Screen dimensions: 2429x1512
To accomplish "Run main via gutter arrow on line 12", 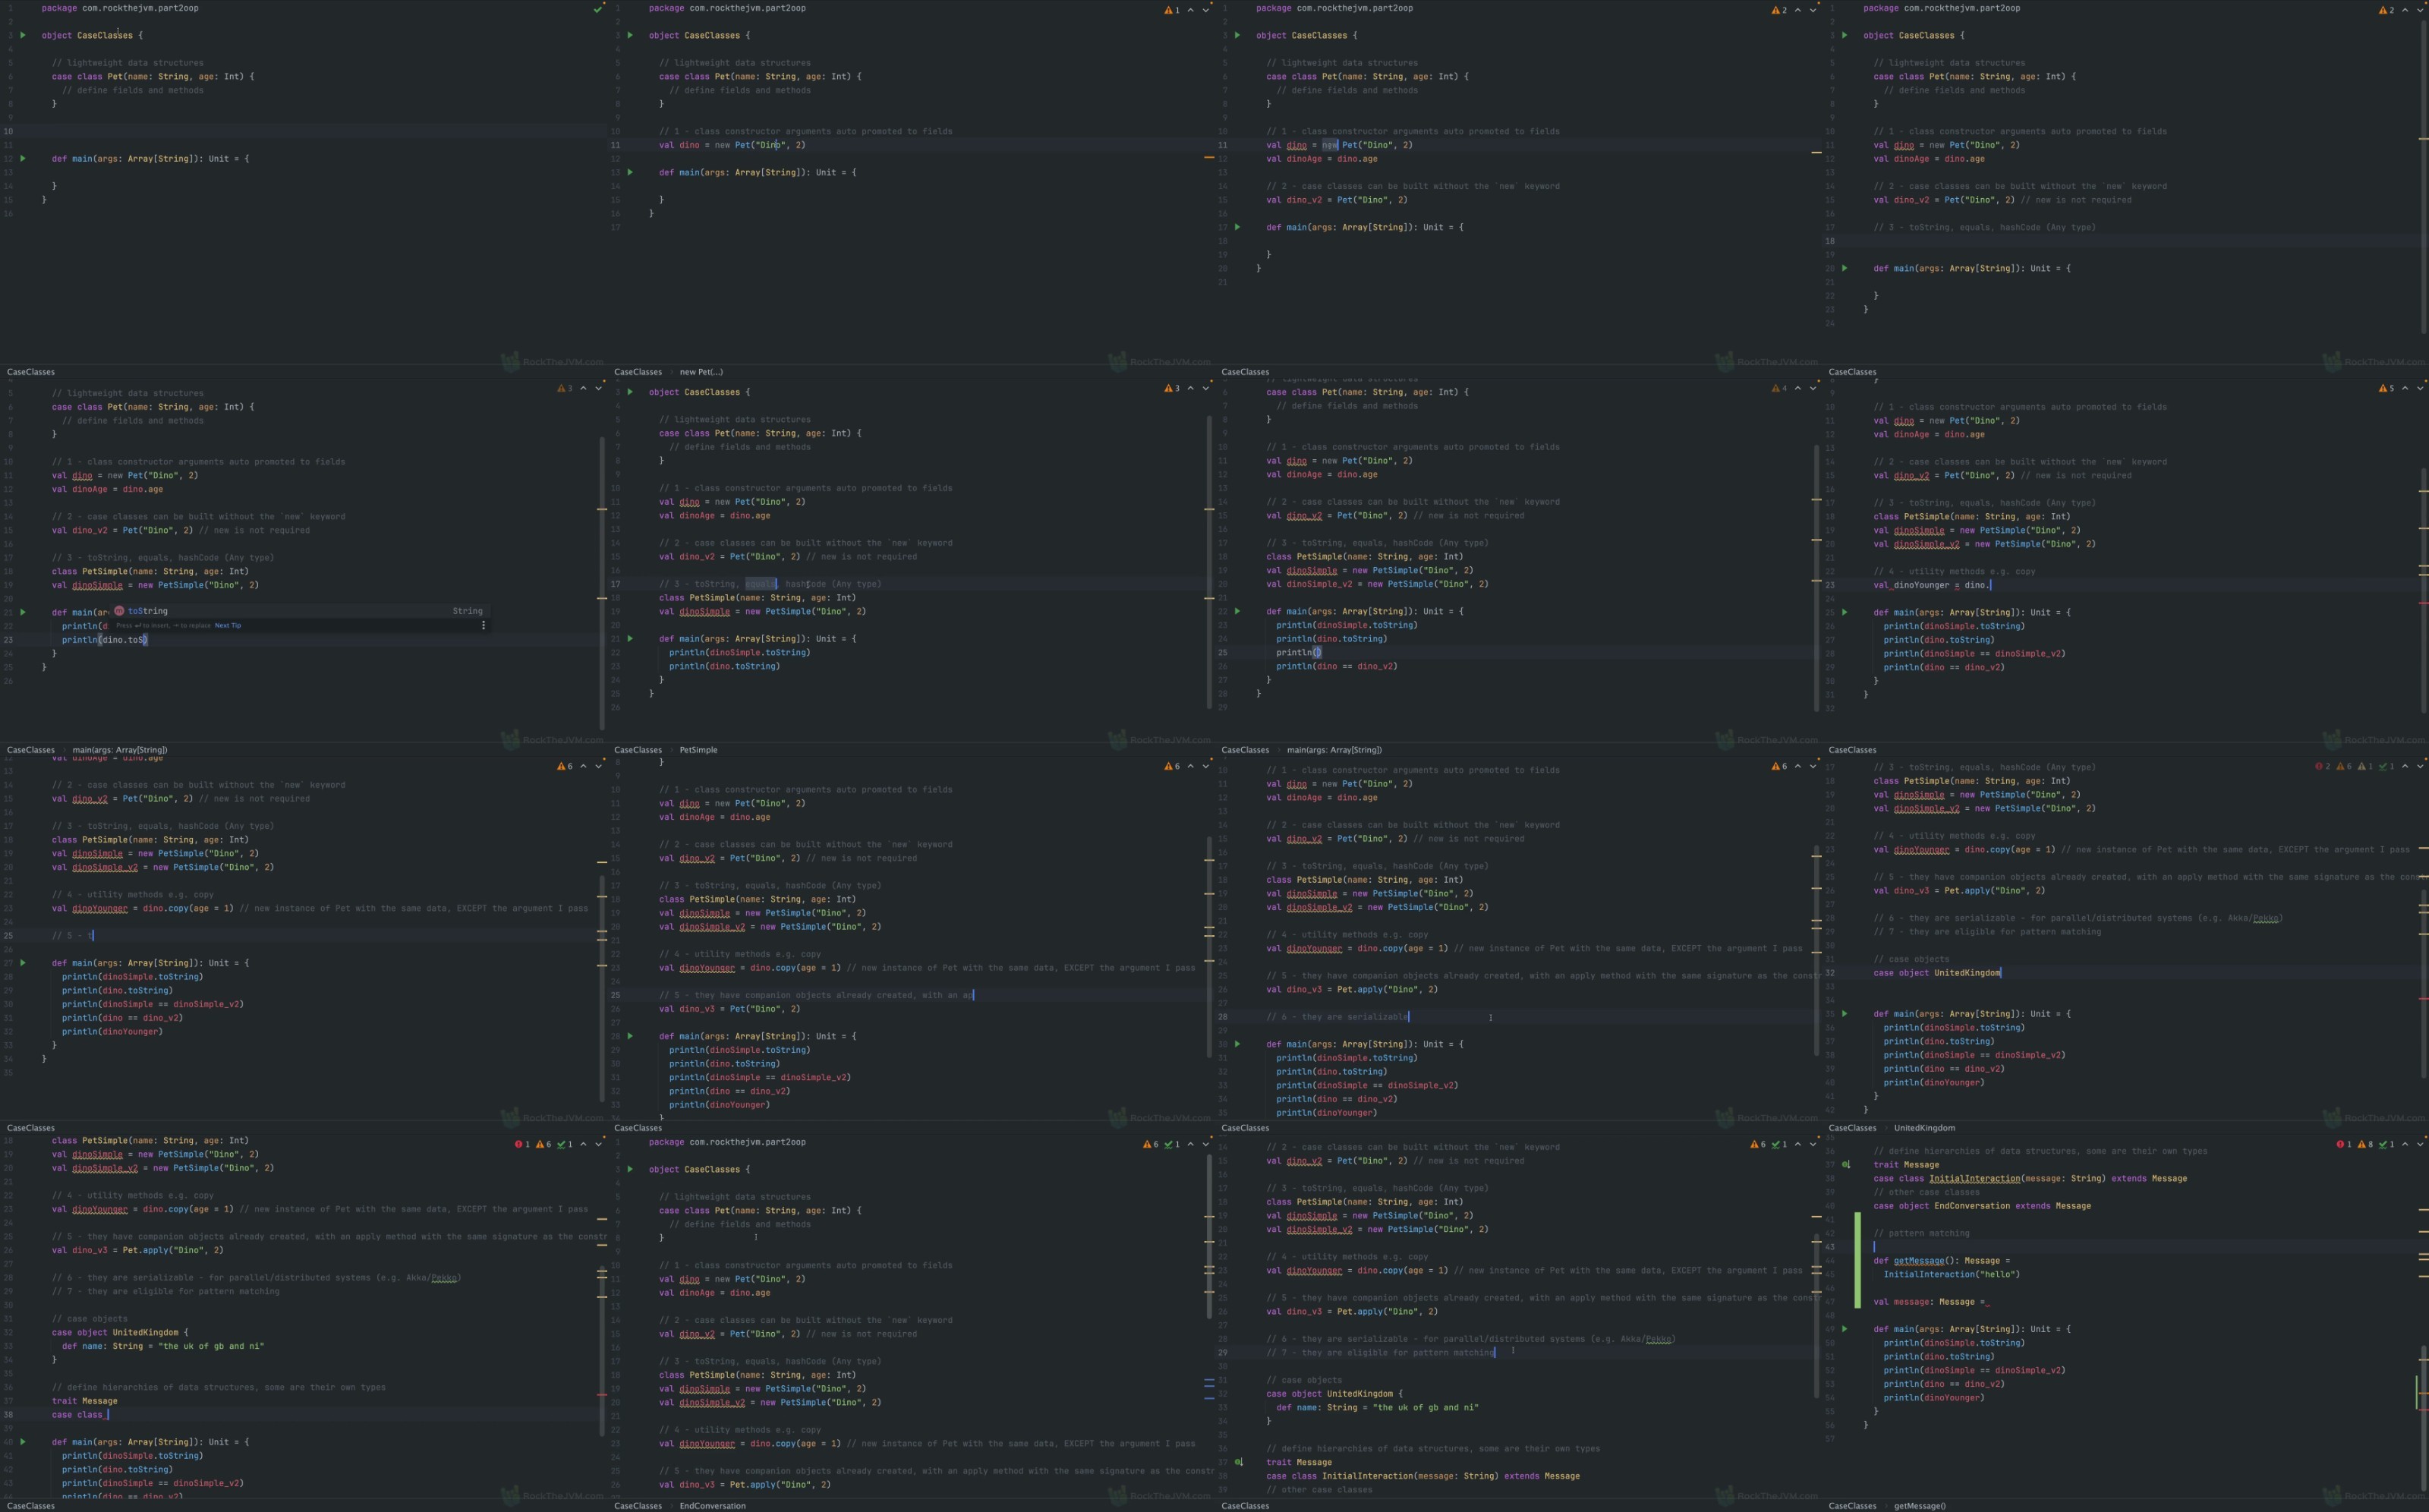I will pyautogui.click(x=23, y=158).
